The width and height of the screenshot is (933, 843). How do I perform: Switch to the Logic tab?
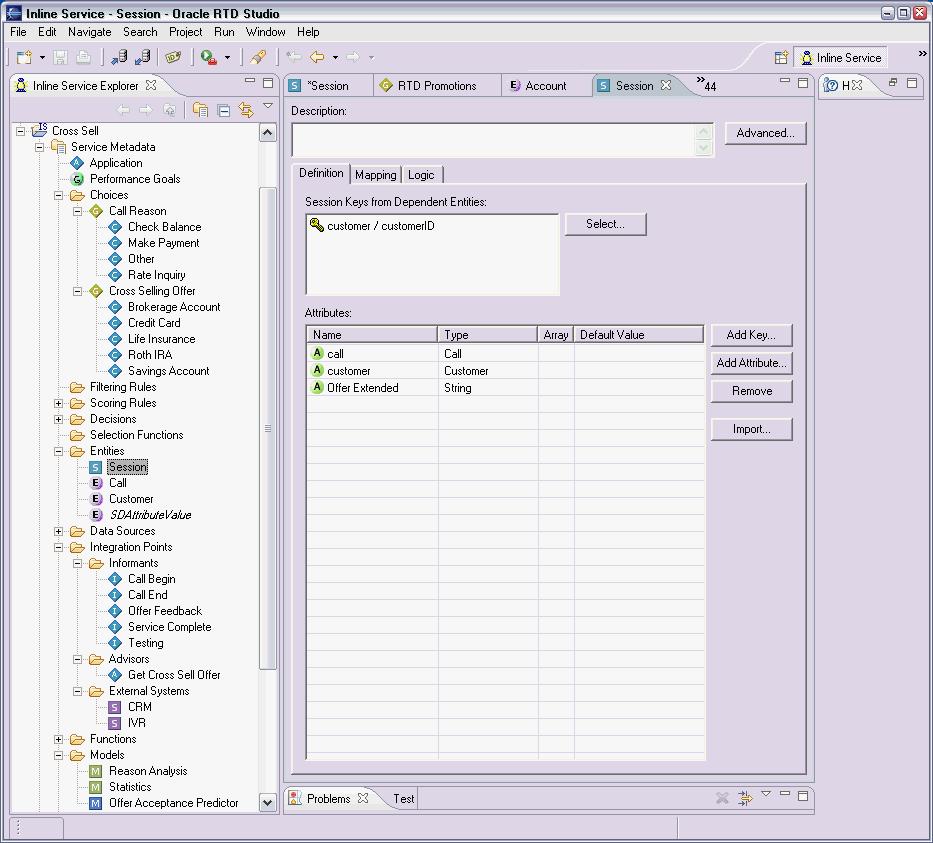(x=421, y=175)
